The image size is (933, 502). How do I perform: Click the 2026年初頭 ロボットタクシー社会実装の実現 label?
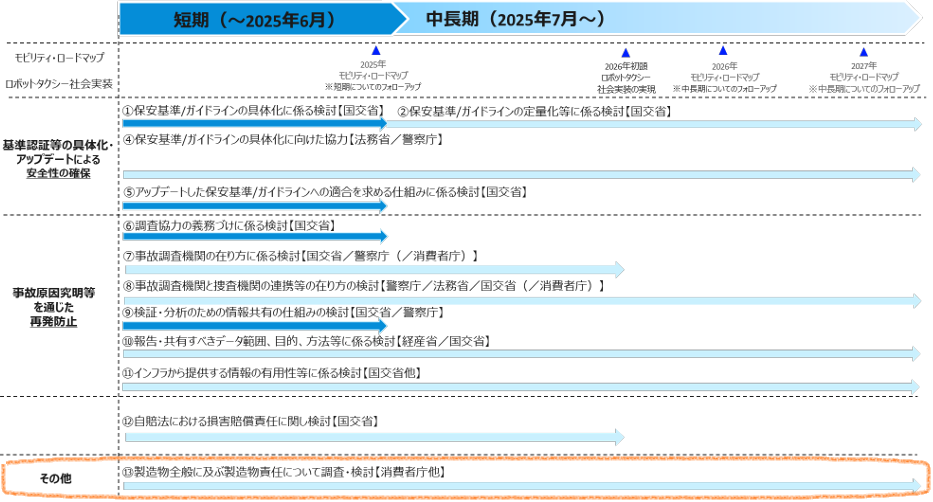coord(626,78)
